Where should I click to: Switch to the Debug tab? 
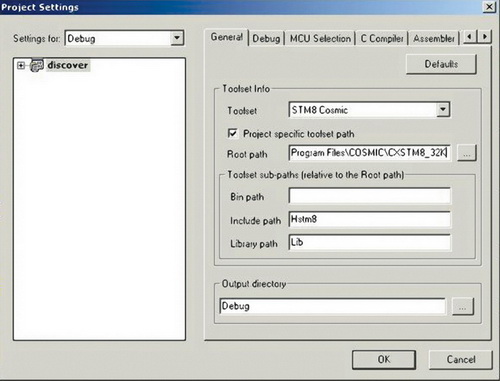(266, 38)
